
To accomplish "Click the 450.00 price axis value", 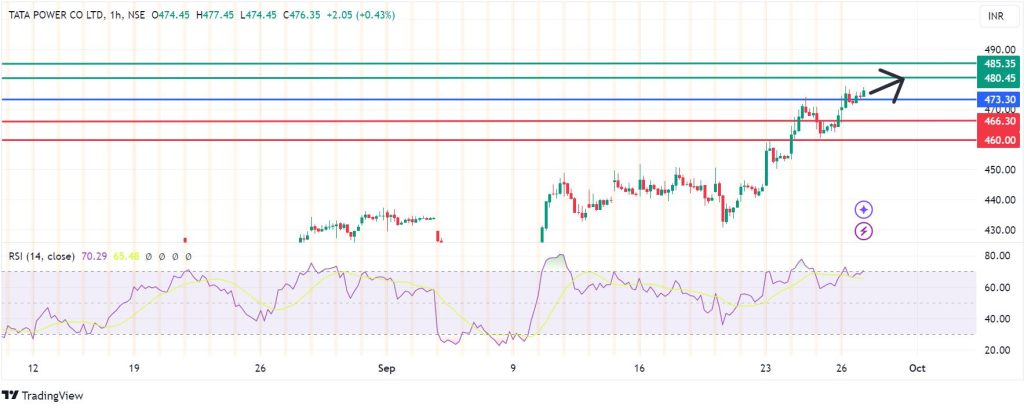I will 999,170.
